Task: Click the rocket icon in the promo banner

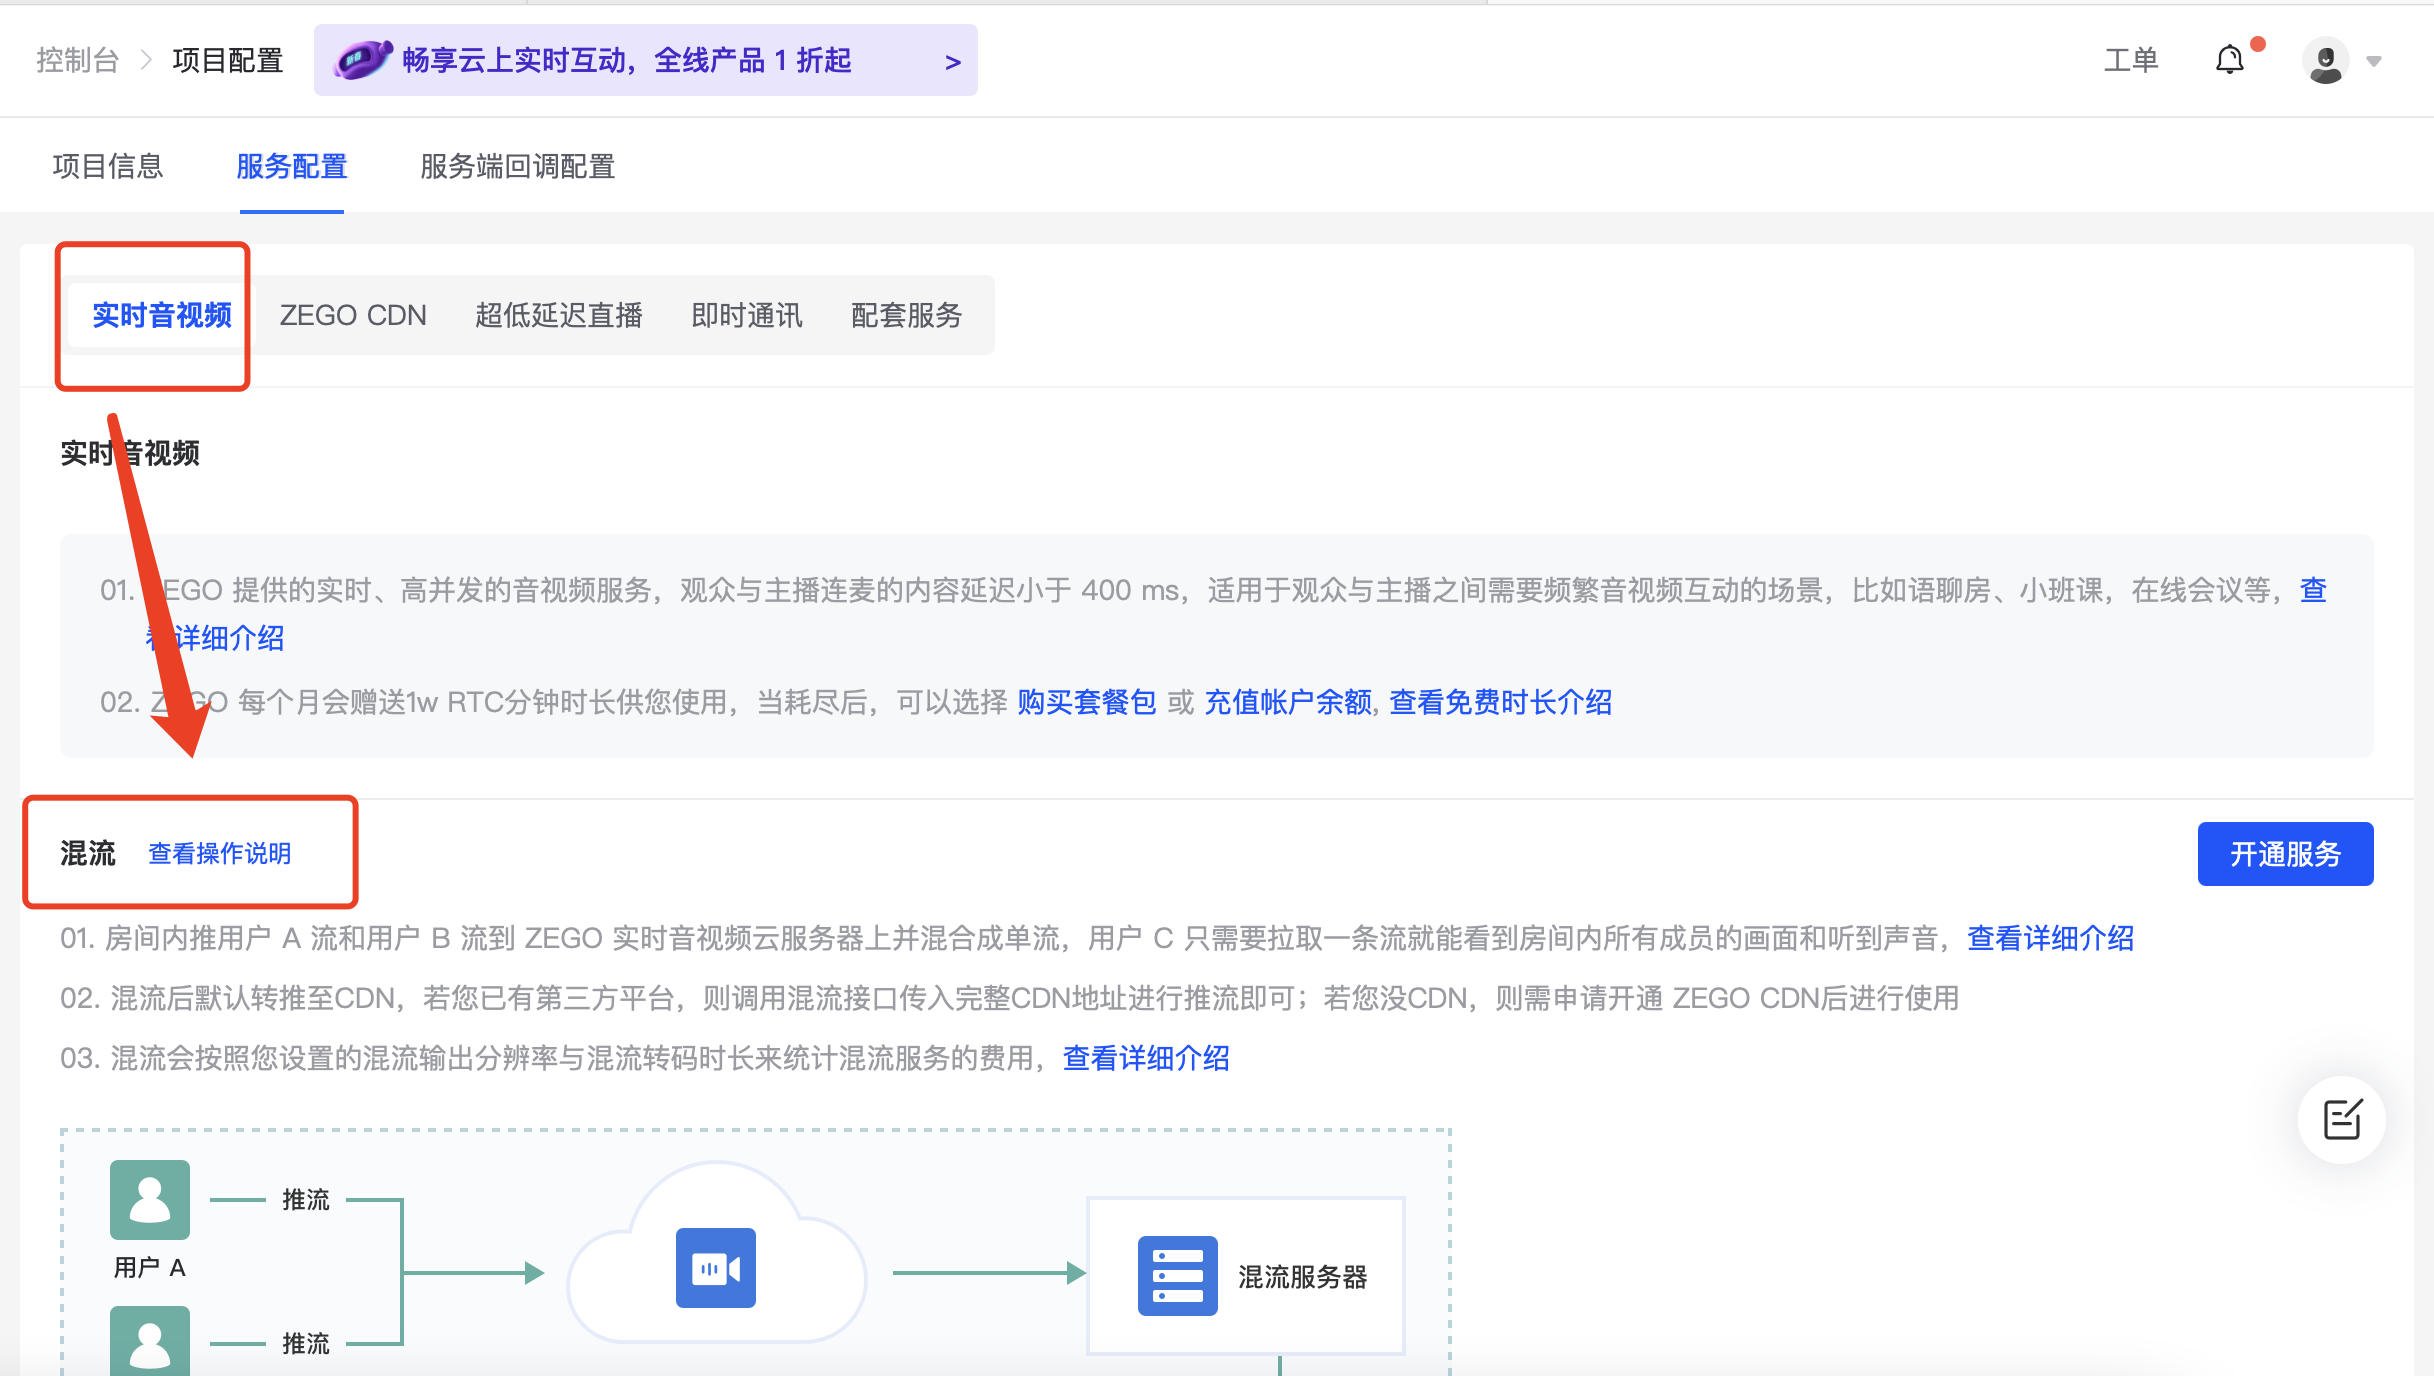Action: coord(365,59)
